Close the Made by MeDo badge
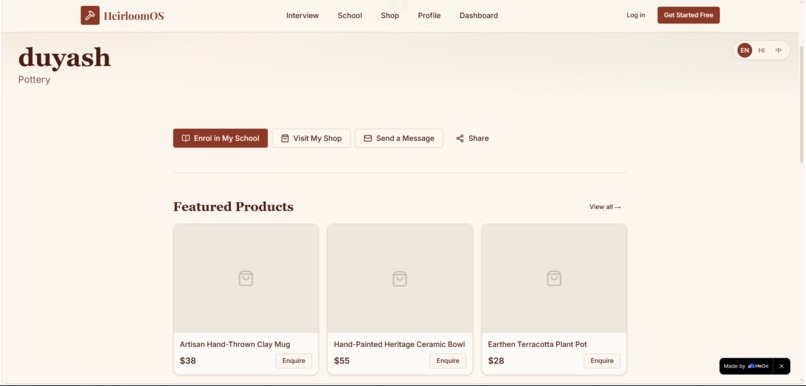The width and height of the screenshot is (806, 386). (x=781, y=366)
